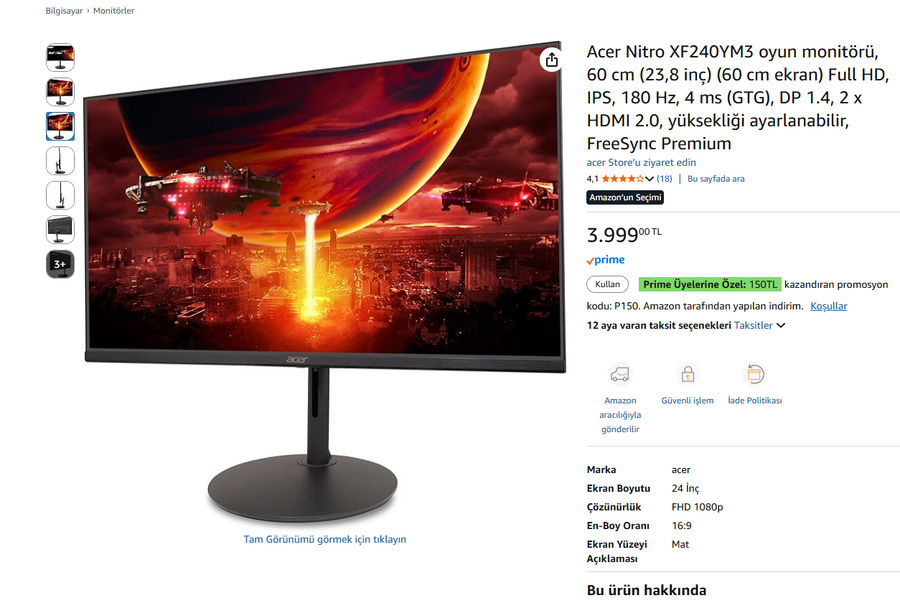Screen dimensions: 900x603
Task: Navigate to Monitörler breadcrumb
Action: (x=114, y=11)
